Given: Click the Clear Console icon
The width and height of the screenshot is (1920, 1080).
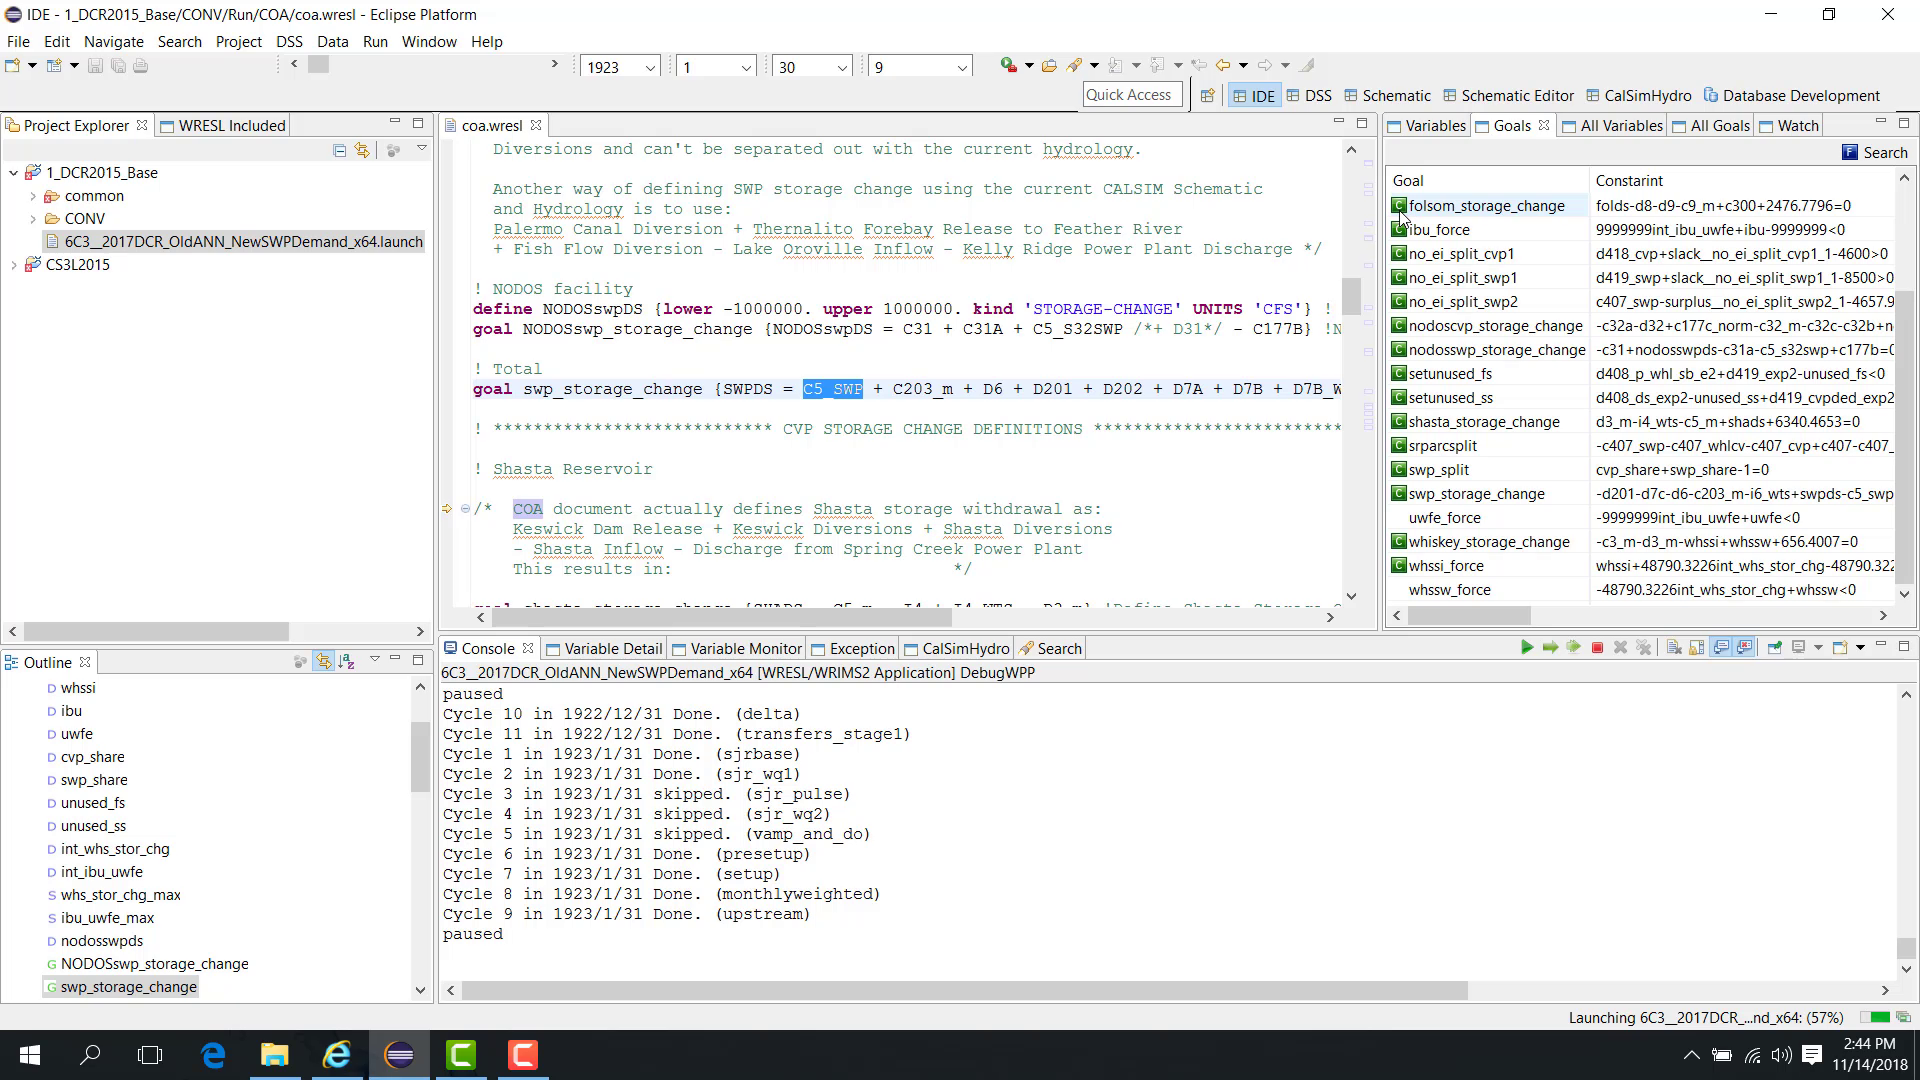Looking at the screenshot, I should 1673,648.
